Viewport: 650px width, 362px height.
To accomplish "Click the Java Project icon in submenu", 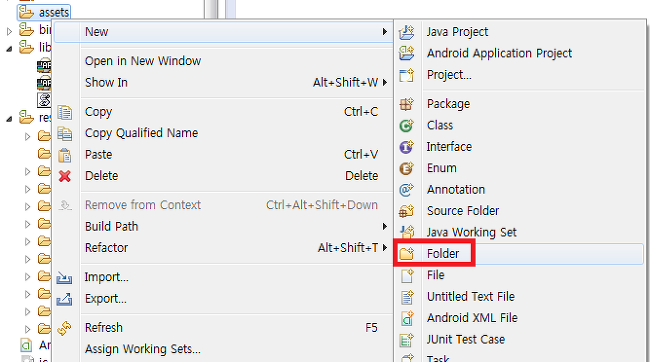I will pos(406,32).
